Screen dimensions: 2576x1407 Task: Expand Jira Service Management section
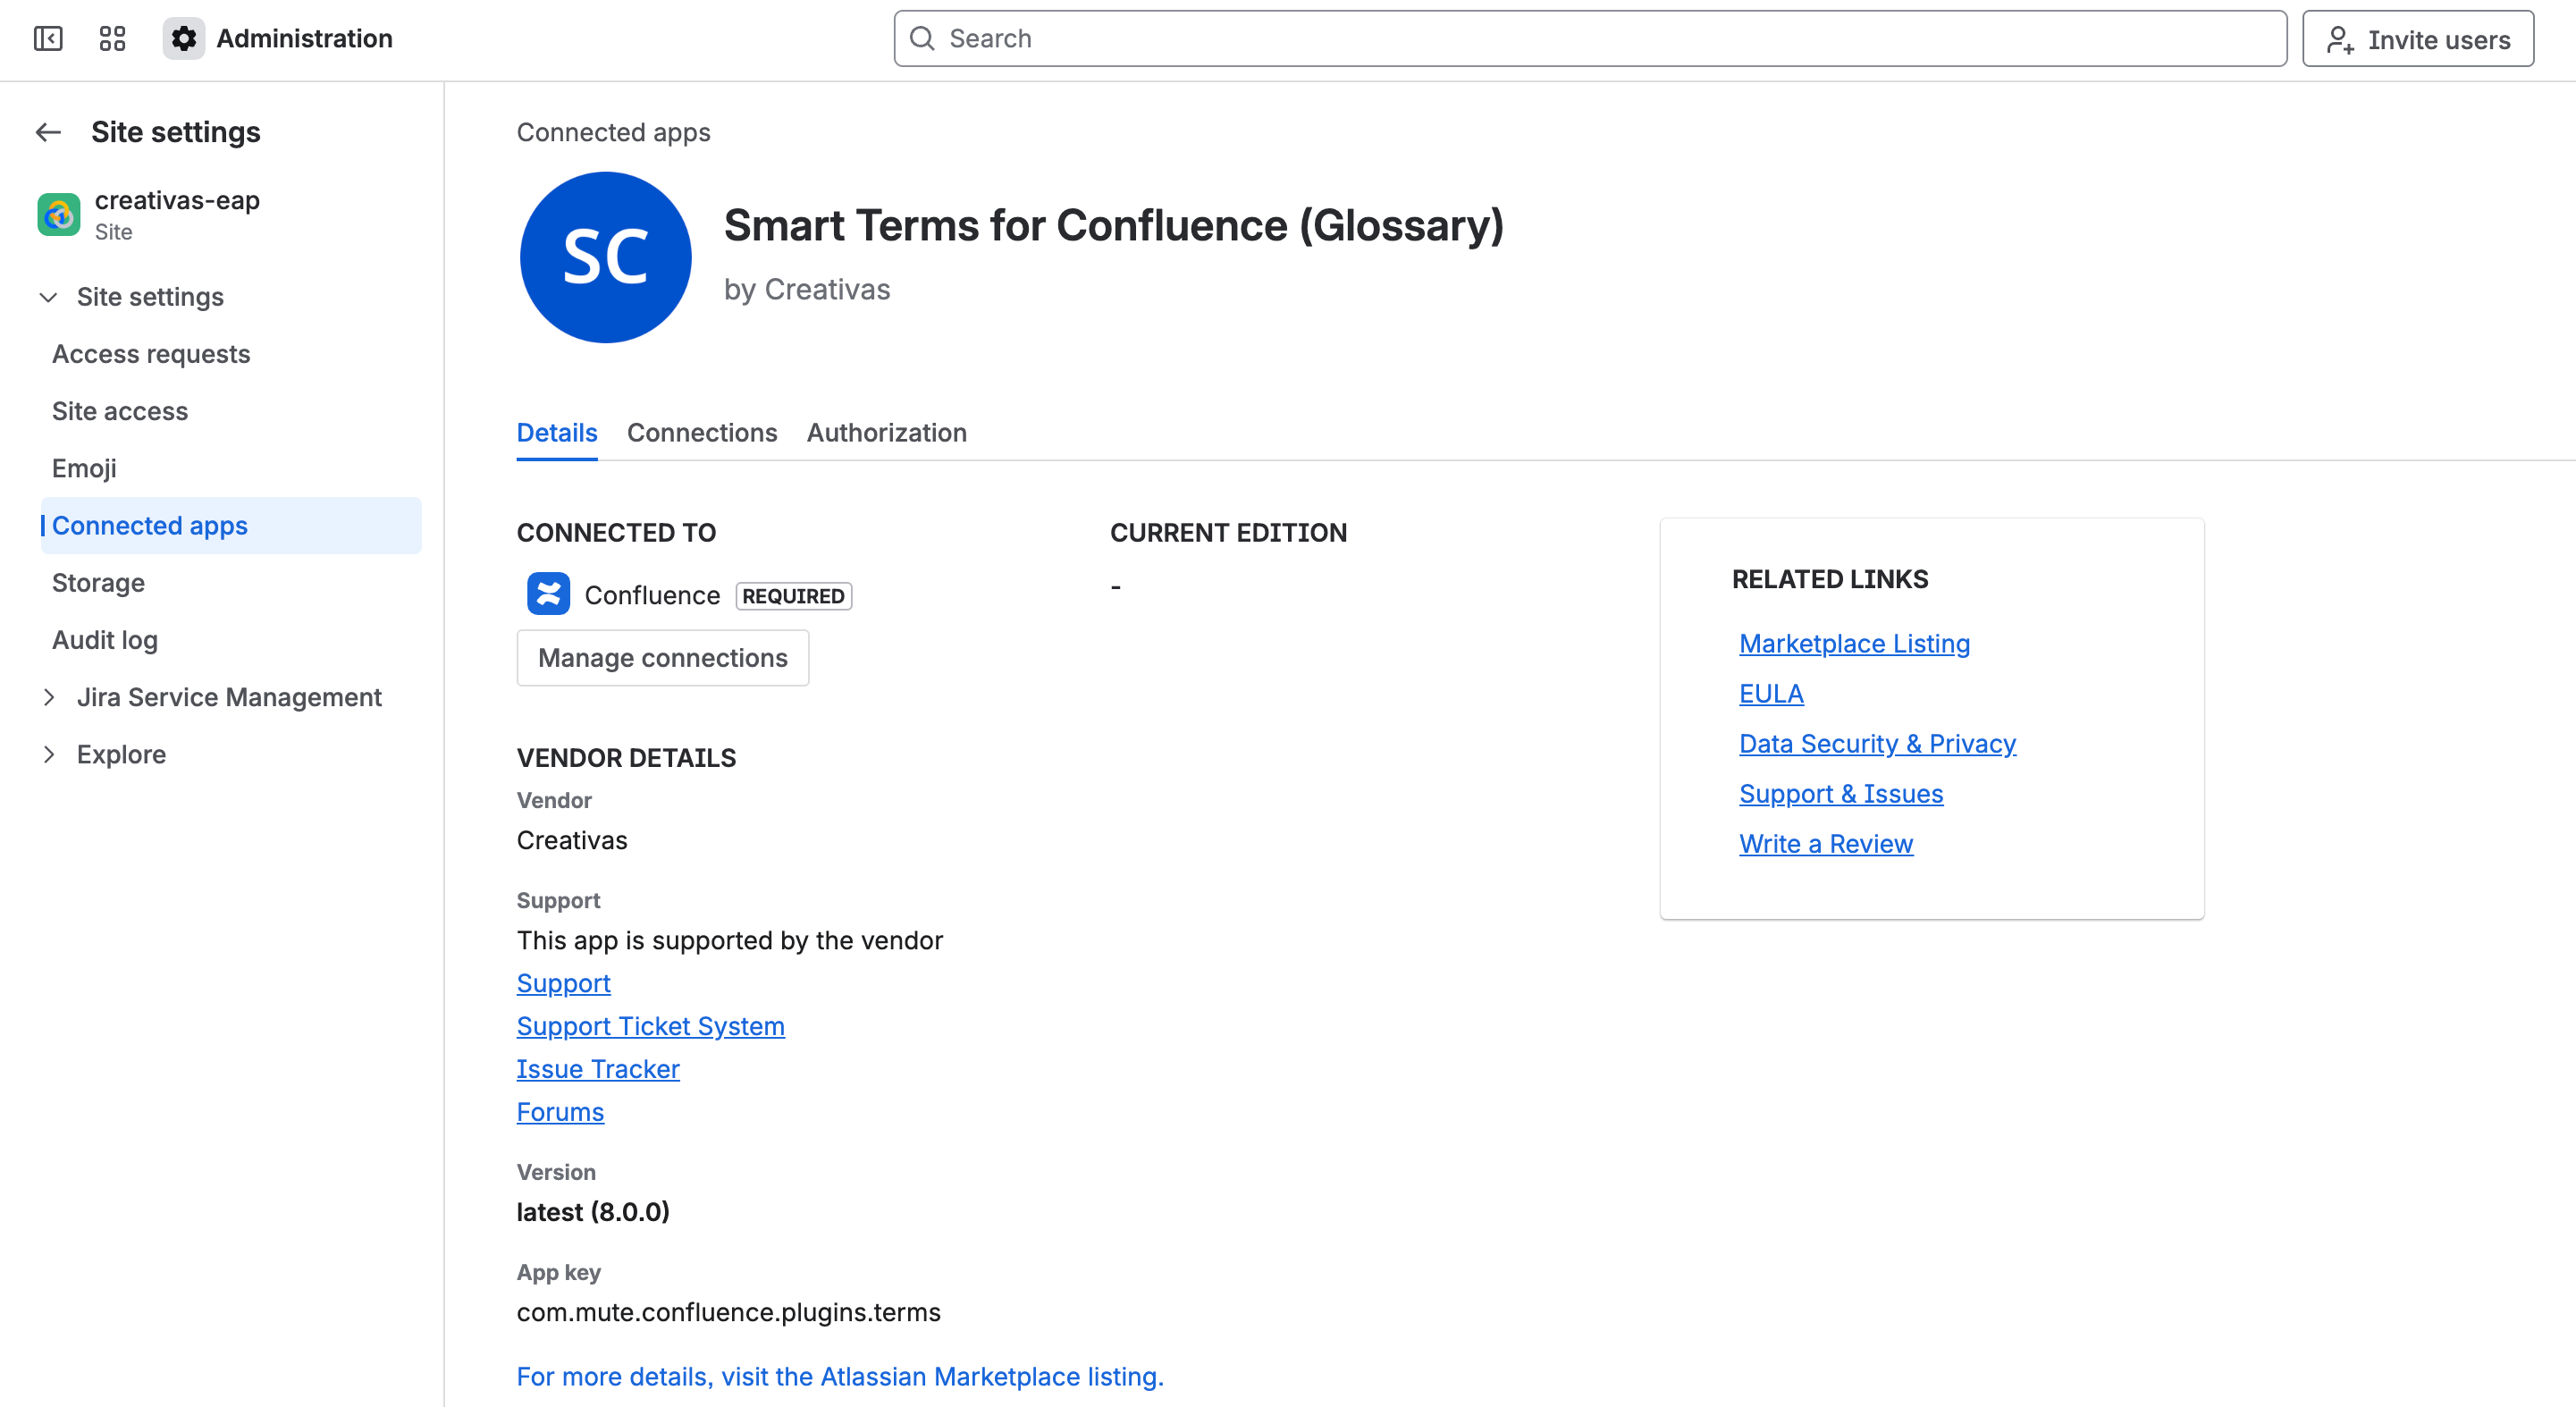click(x=48, y=697)
